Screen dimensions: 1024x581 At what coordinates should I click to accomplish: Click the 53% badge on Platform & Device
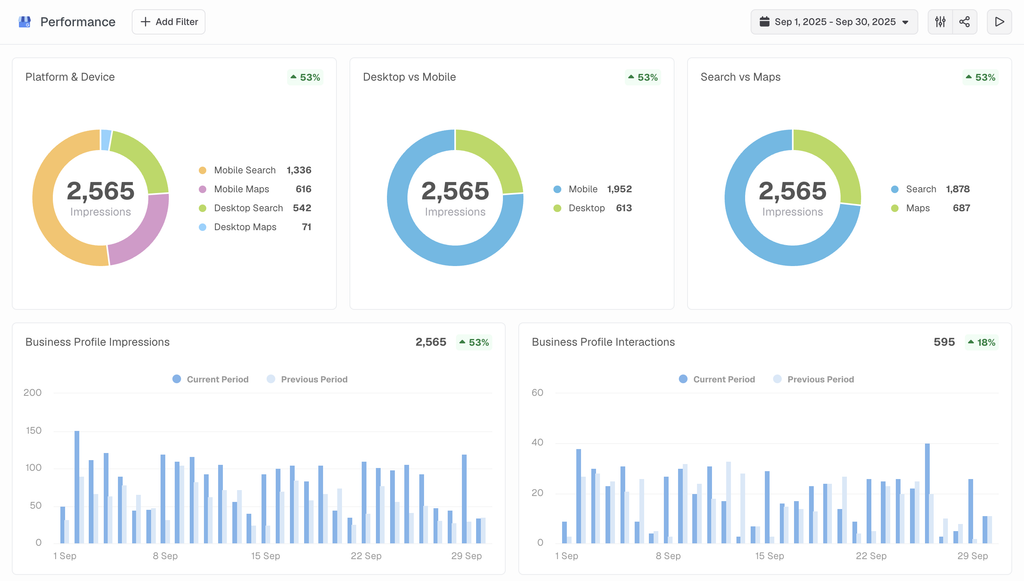click(x=305, y=77)
